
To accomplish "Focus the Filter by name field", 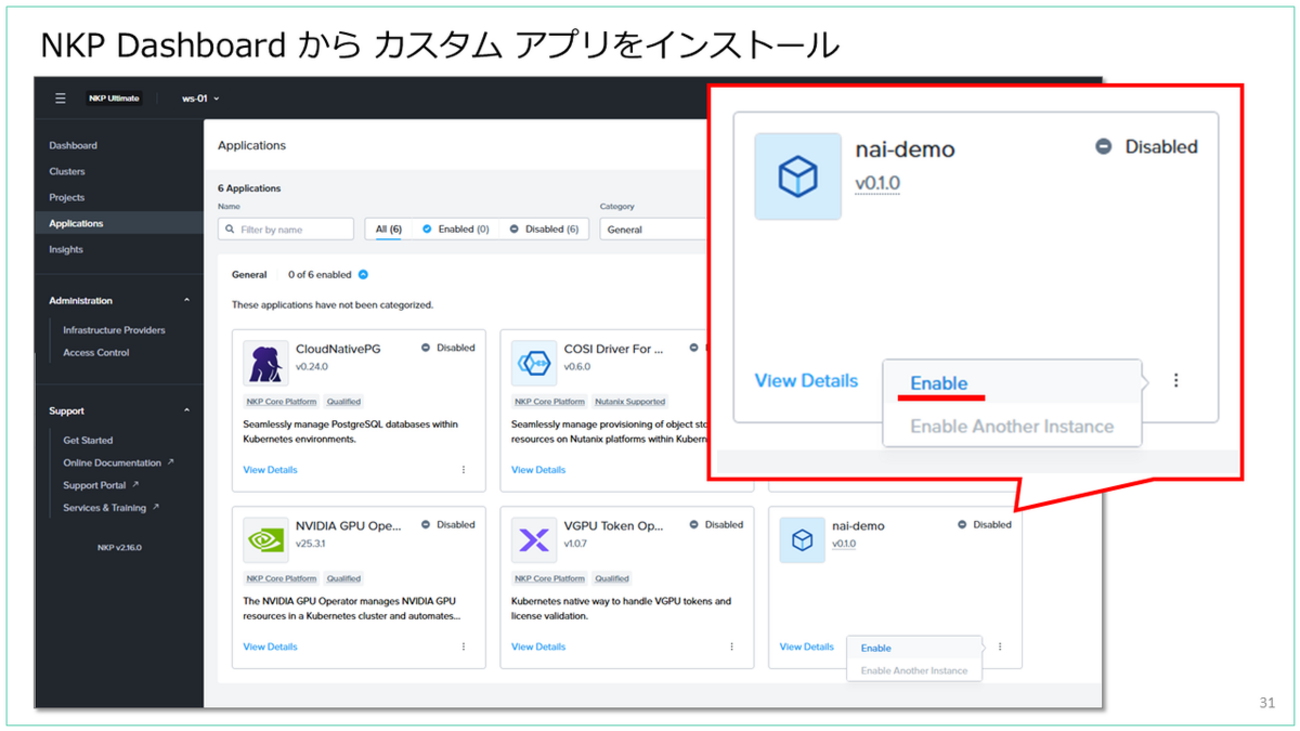I will click(286, 230).
